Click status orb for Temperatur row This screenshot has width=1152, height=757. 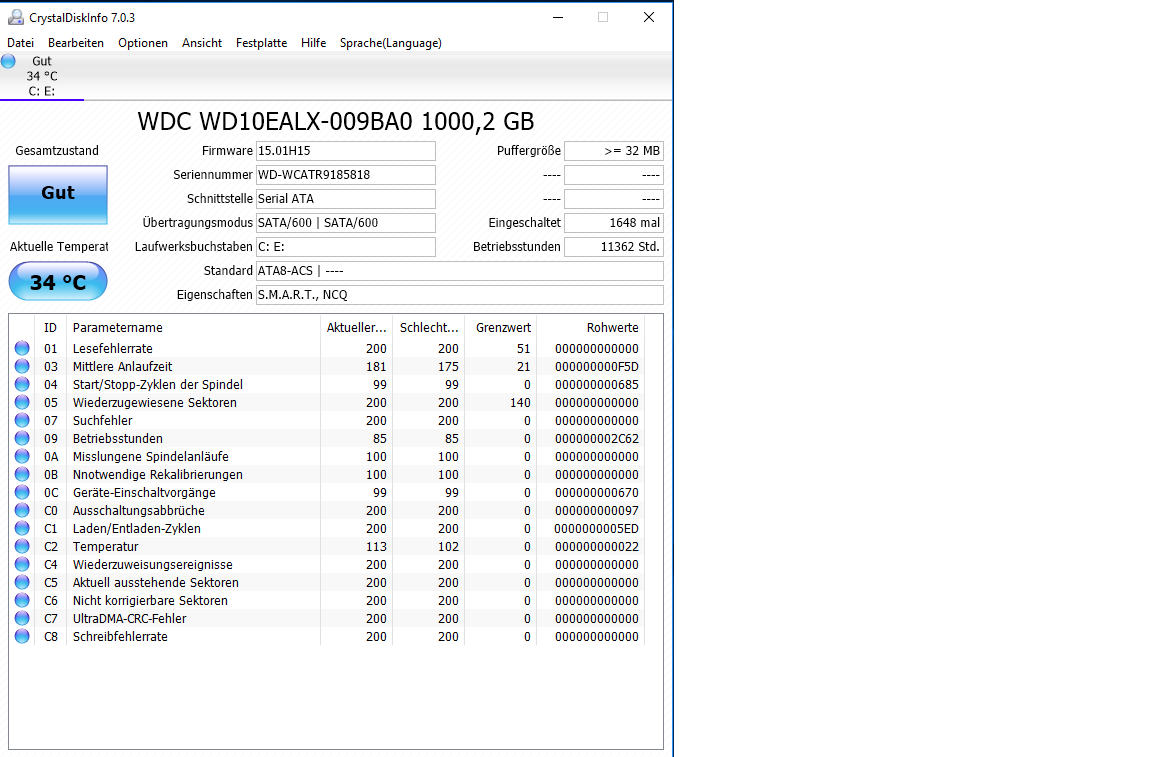[22, 546]
